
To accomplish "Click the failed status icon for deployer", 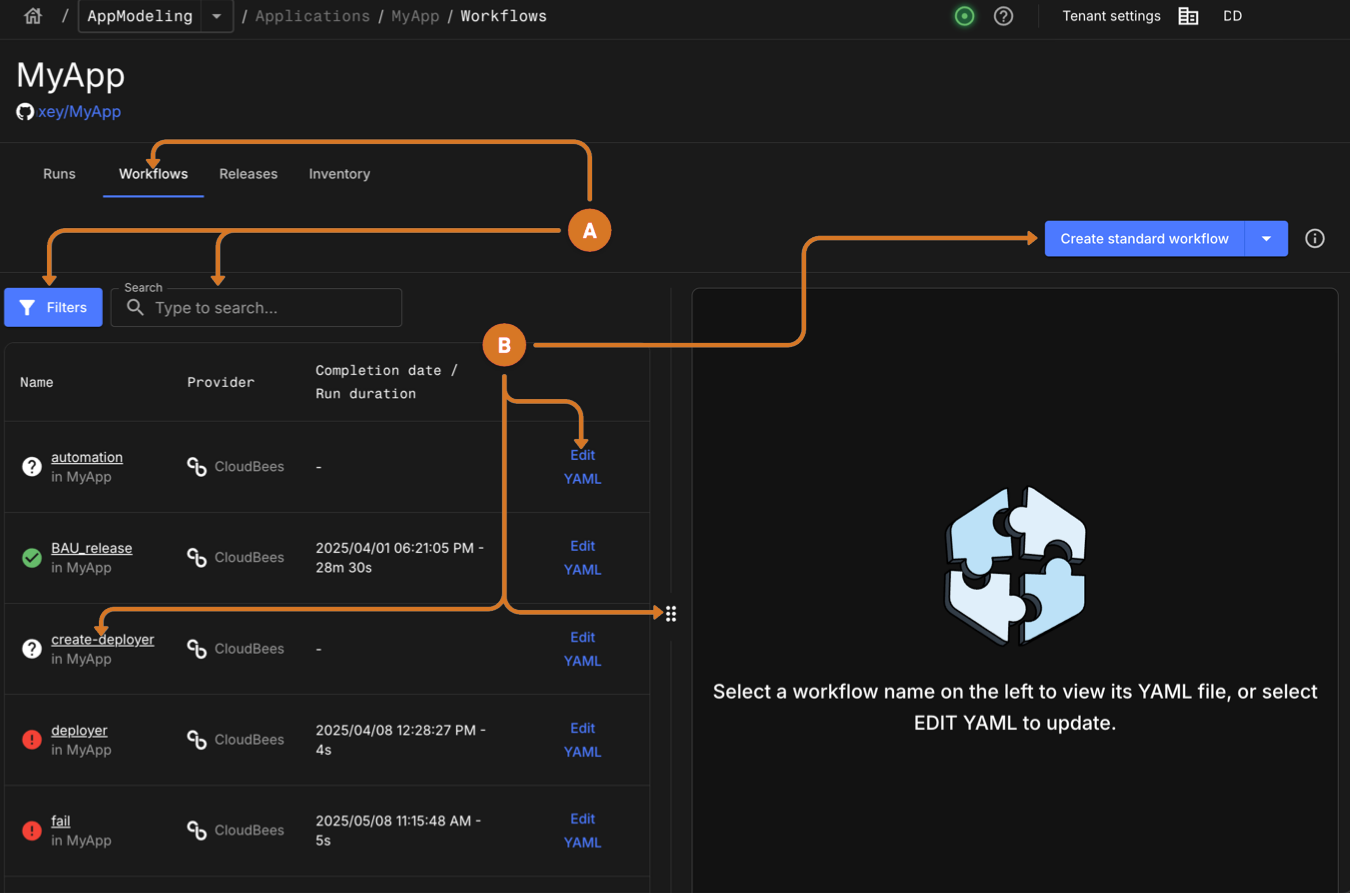I will (x=32, y=740).
